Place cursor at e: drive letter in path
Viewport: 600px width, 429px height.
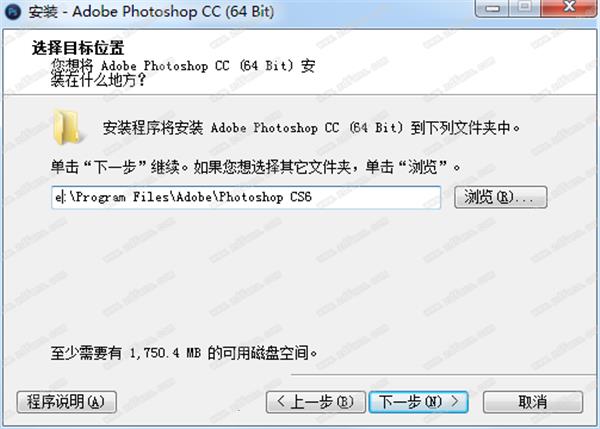pos(60,197)
